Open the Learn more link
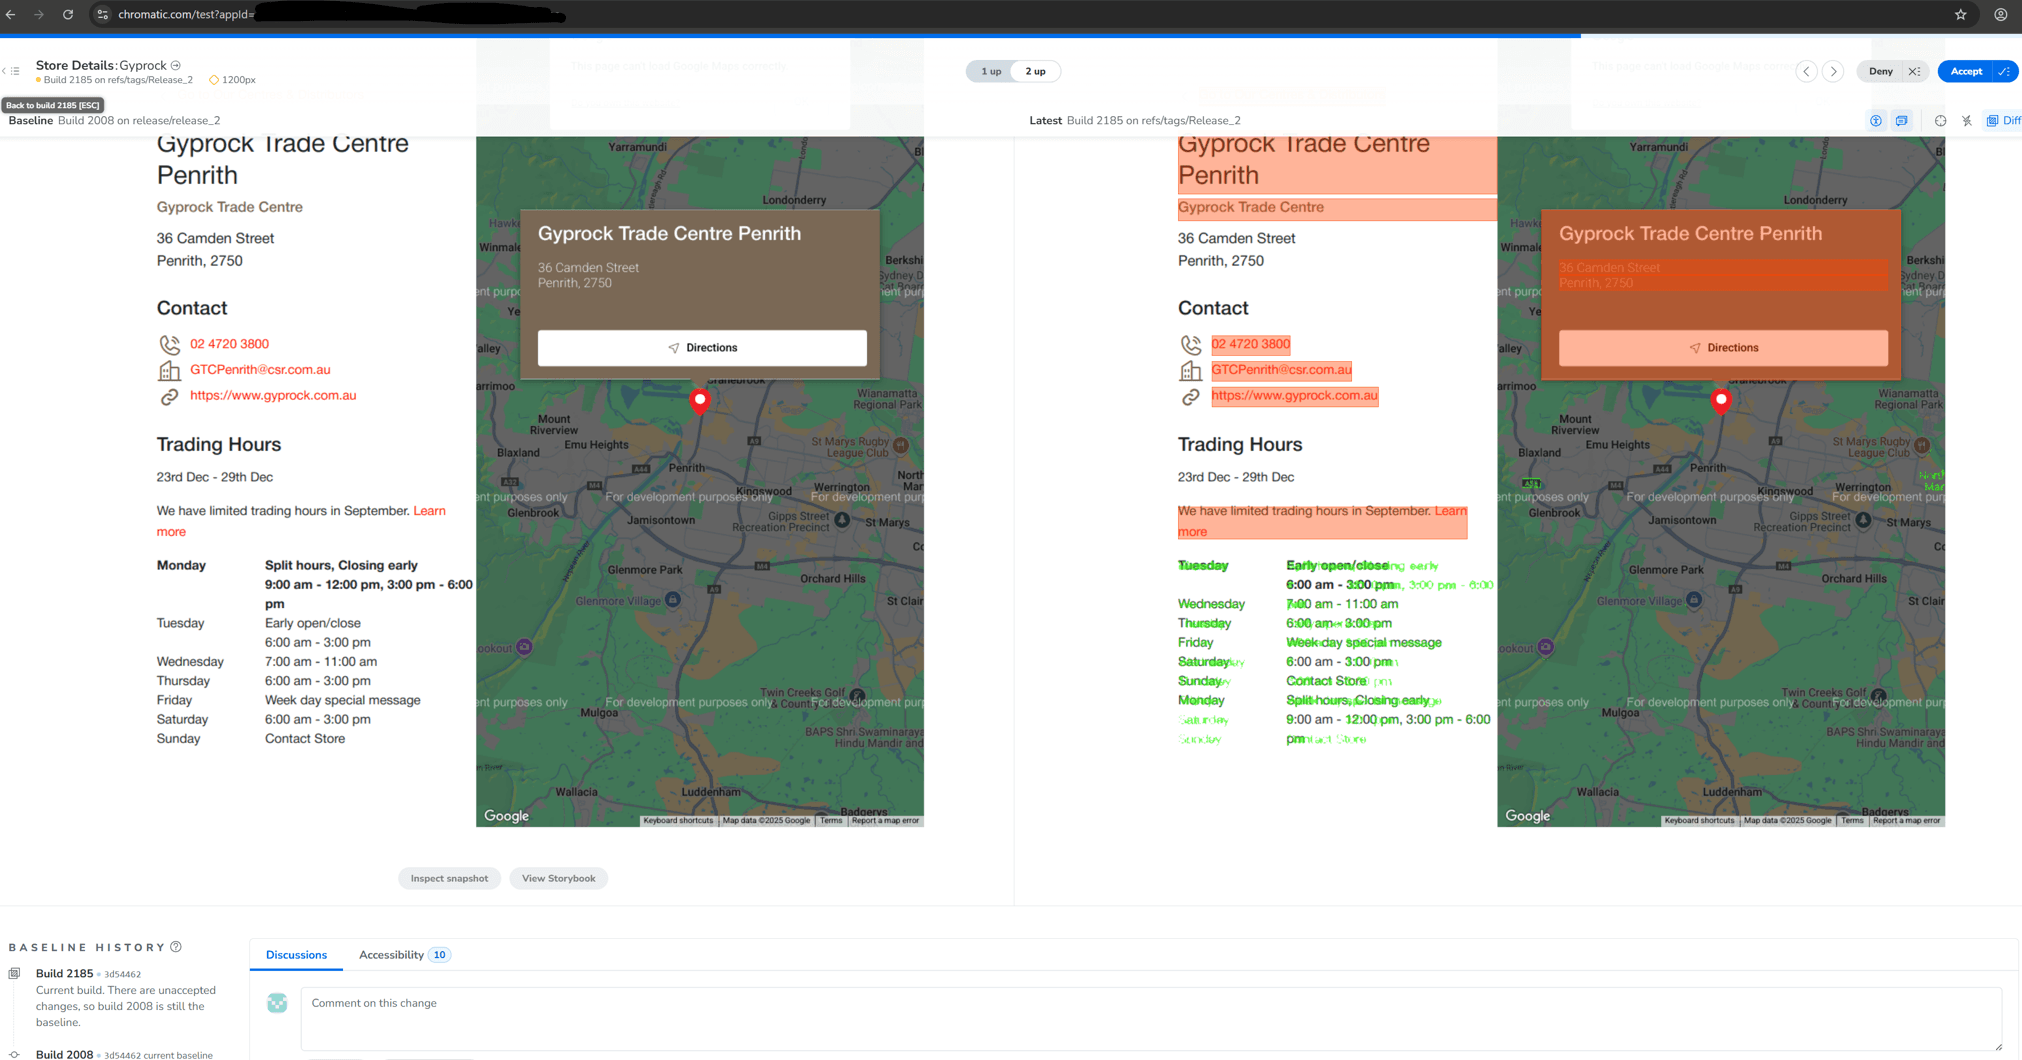 (x=429, y=510)
